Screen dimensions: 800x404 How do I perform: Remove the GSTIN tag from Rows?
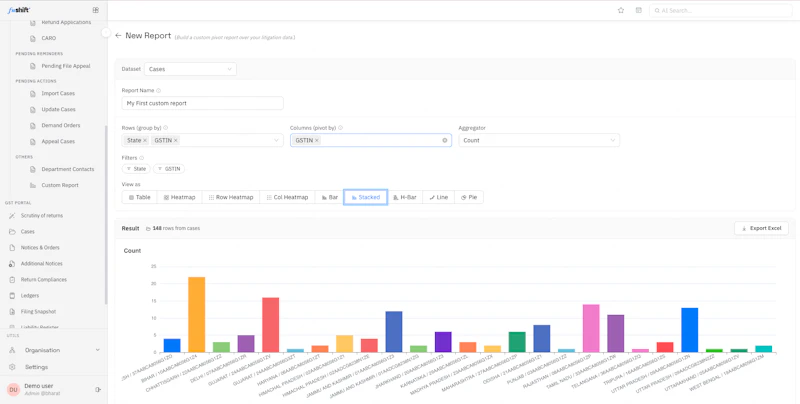(176, 140)
